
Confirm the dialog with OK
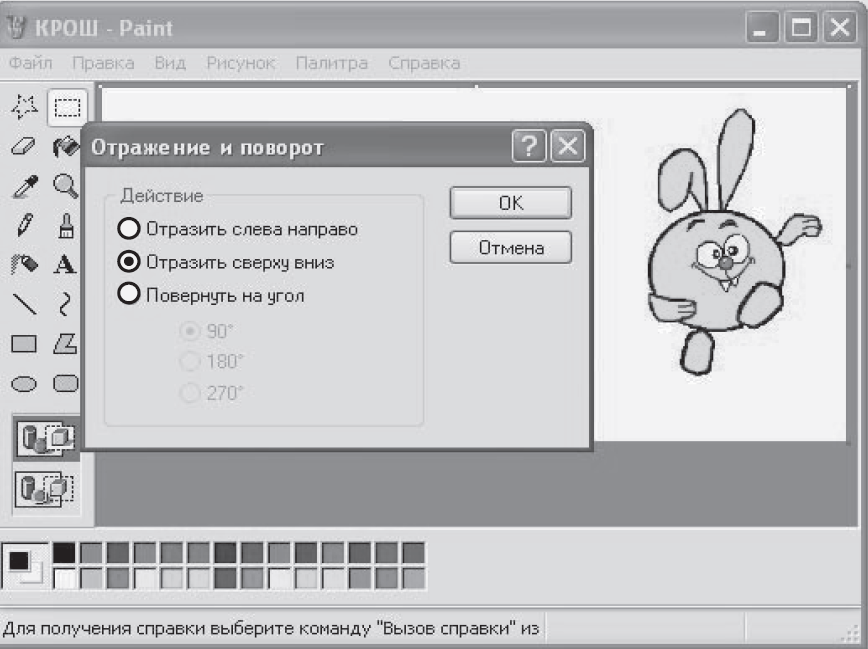(510, 203)
